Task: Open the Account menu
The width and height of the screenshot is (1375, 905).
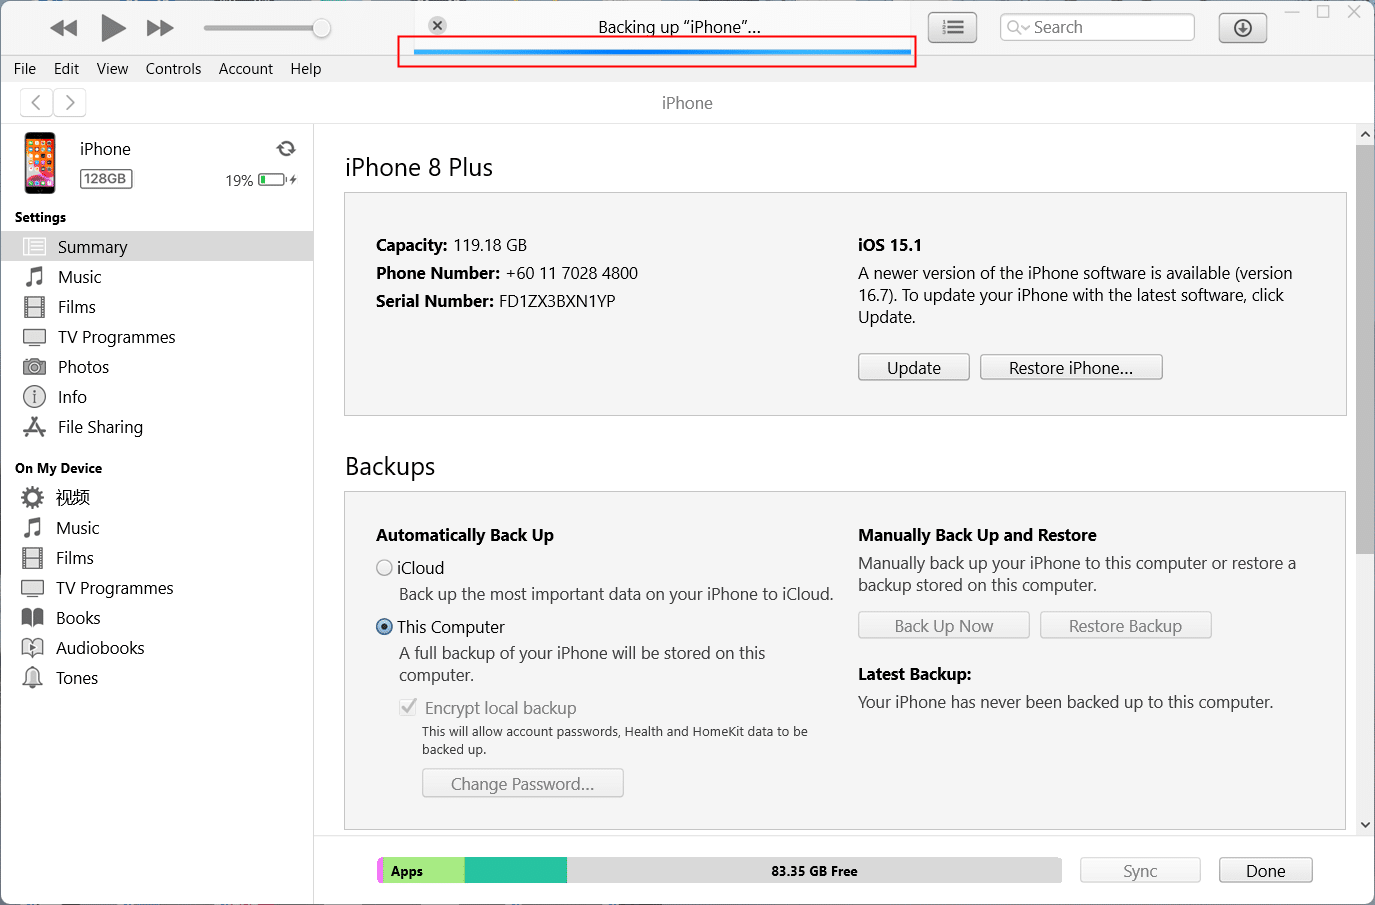Action: pos(246,69)
